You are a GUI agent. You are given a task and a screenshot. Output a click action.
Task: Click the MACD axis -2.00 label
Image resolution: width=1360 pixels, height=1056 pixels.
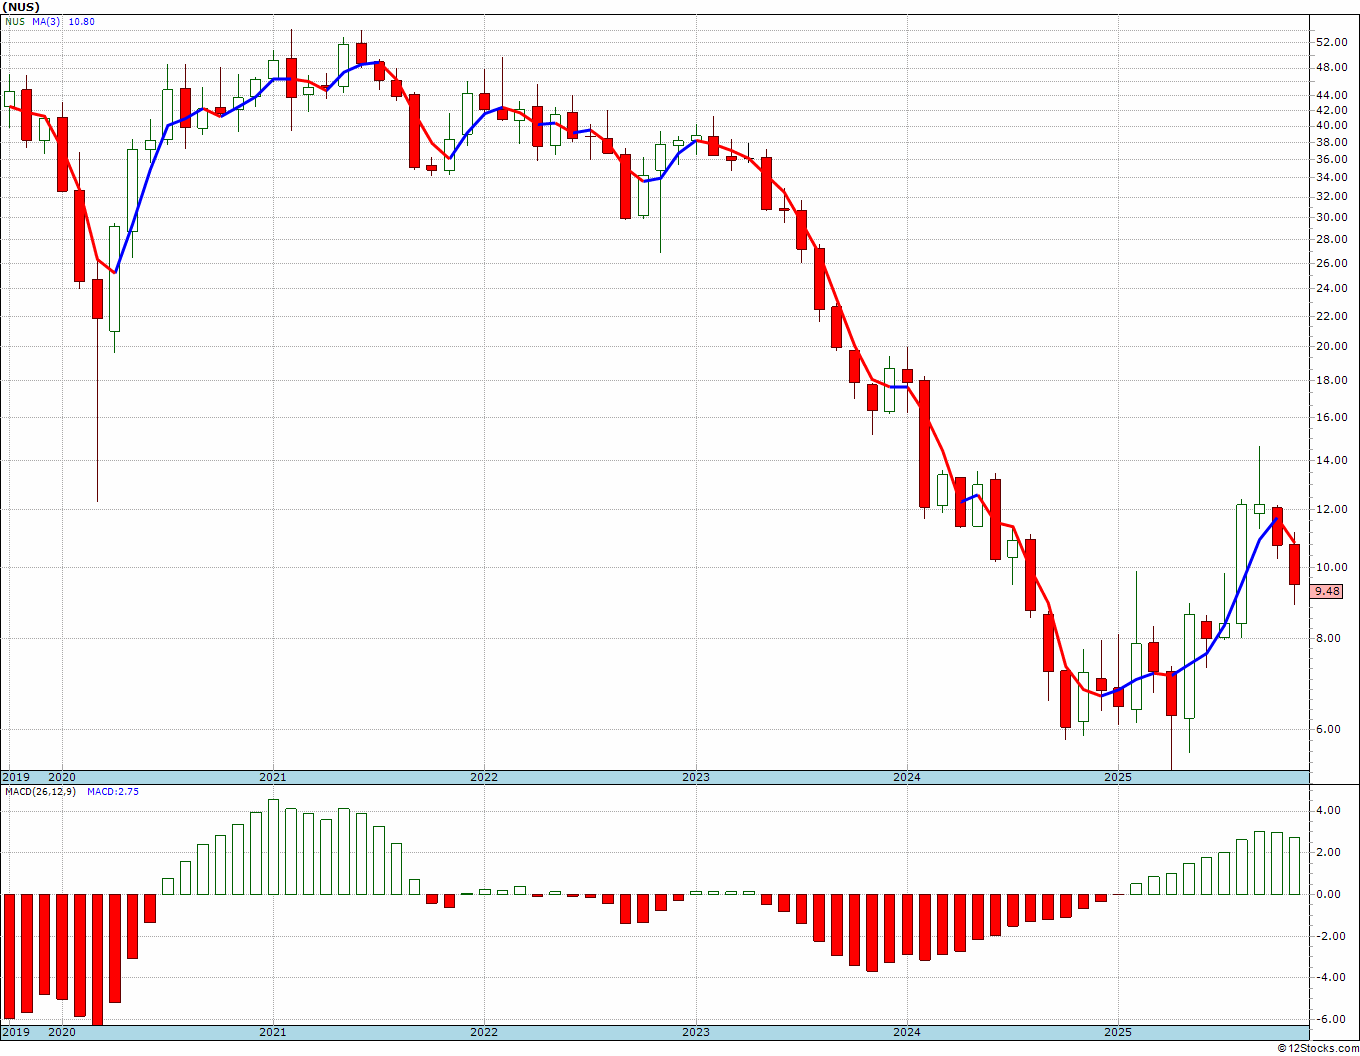click(x=1329, y=937)
